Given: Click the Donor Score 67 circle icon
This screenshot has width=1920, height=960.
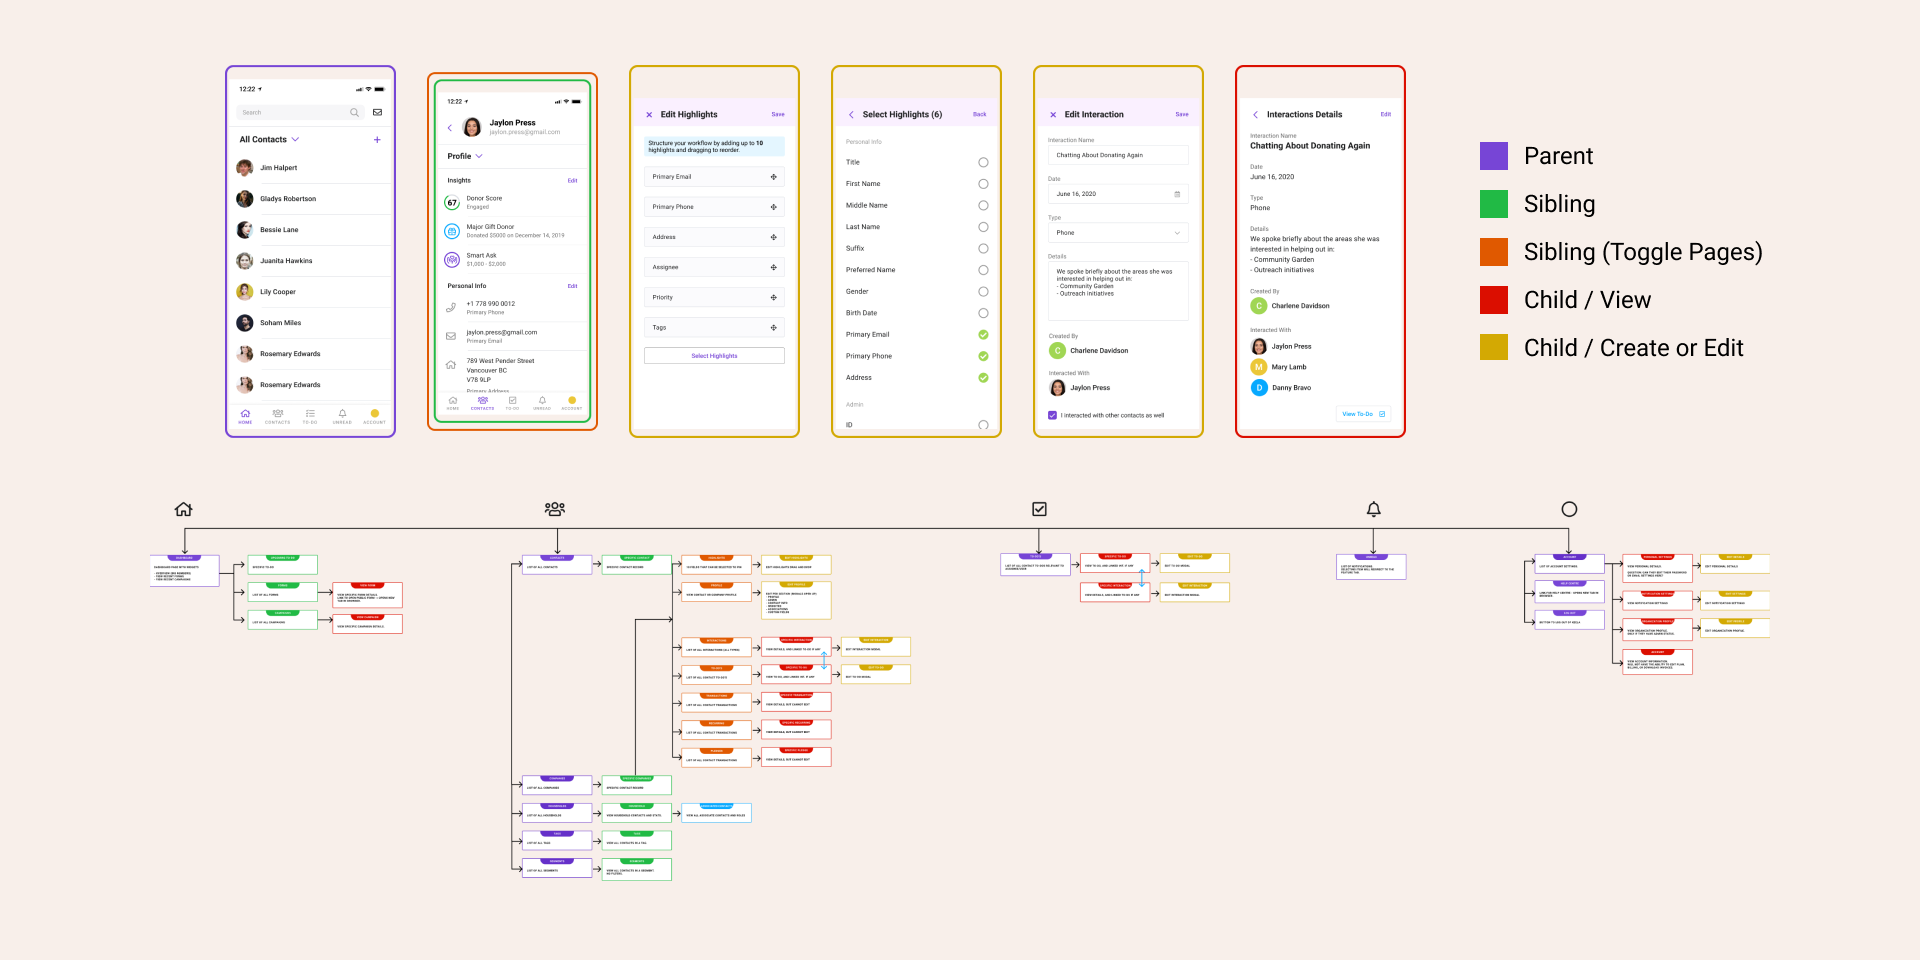Looking at the screenshot, I should coord(452,203).
